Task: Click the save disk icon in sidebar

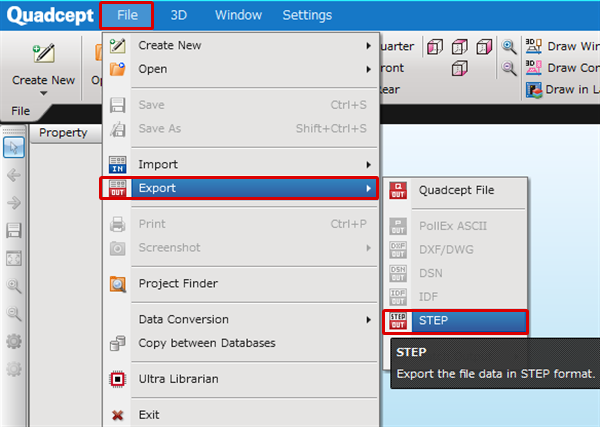Action: (x=14, y=230)
